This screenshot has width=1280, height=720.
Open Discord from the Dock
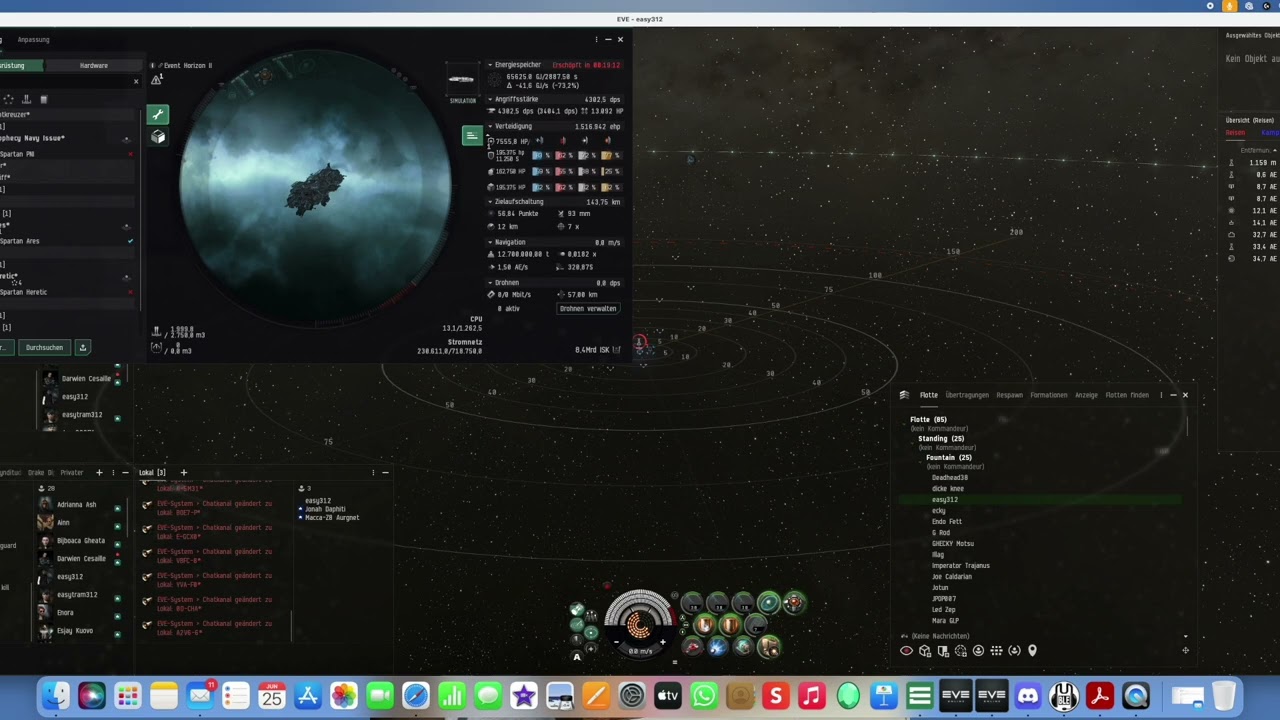click(1027, 695)
